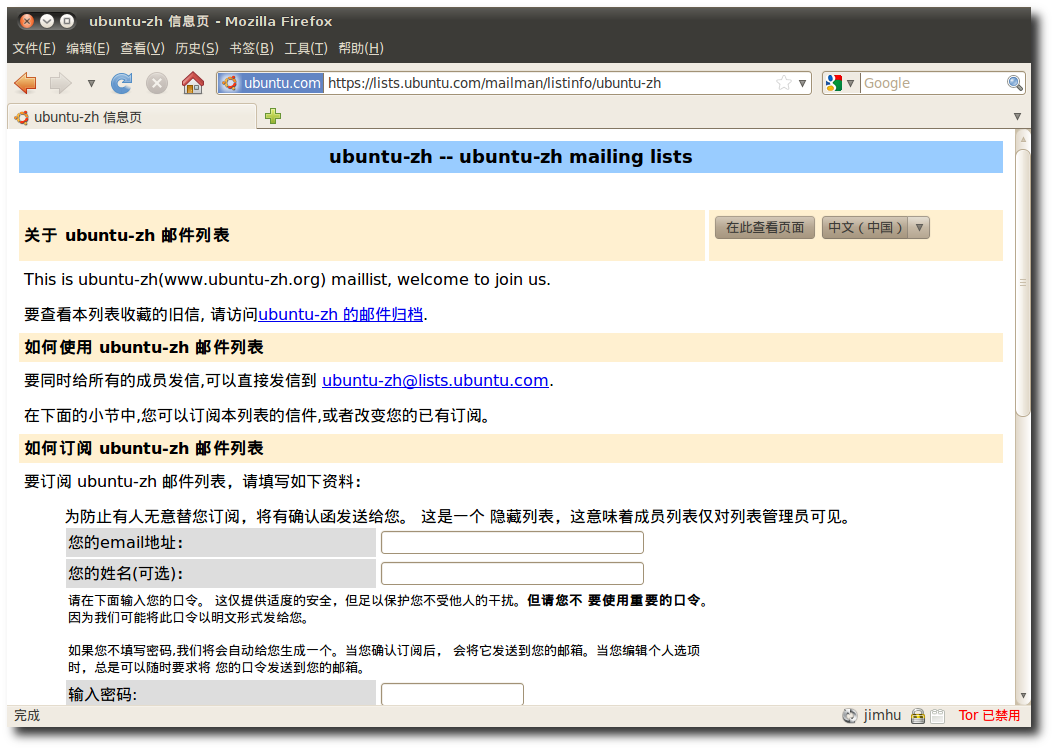This screenshot has width=1054, height=750.
Task: Click the 您的email地址 input field
Action: (x=512, y=542)
